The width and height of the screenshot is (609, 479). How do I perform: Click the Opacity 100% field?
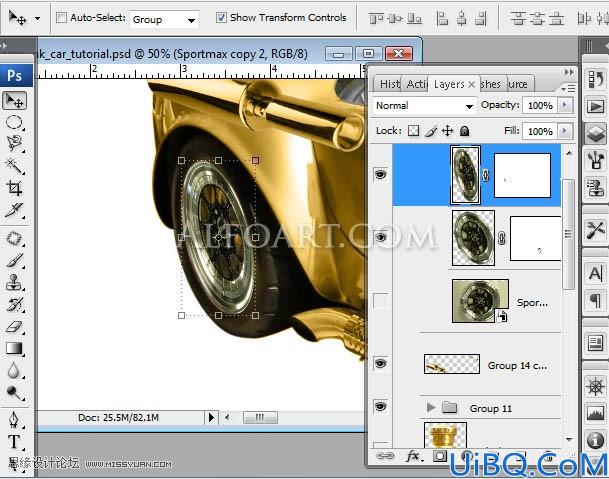pos(540,105)
